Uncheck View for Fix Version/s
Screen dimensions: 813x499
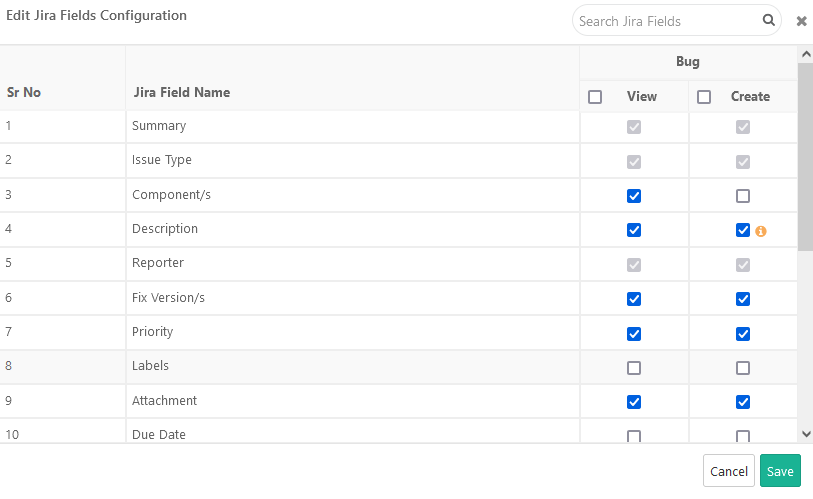(x=634, y=299)
